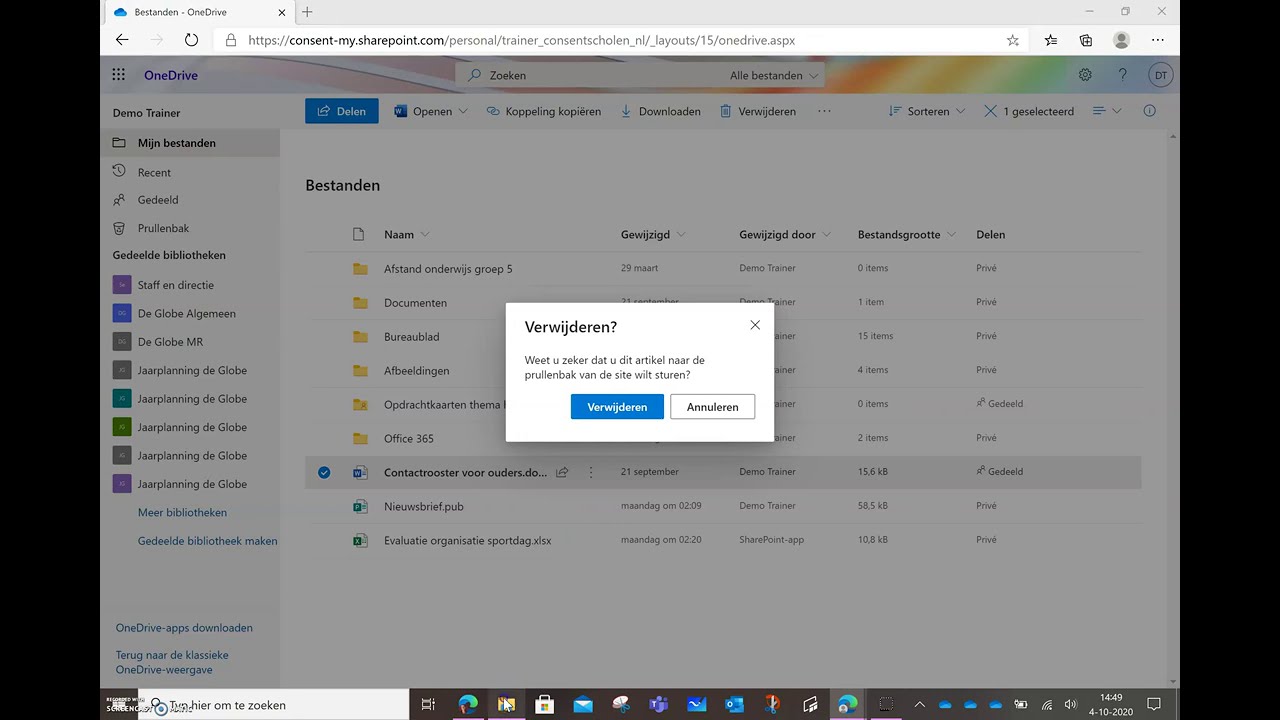The image size is (1280, 720).
Task: Add page to favorites star icon
Action: point(1013,41)
